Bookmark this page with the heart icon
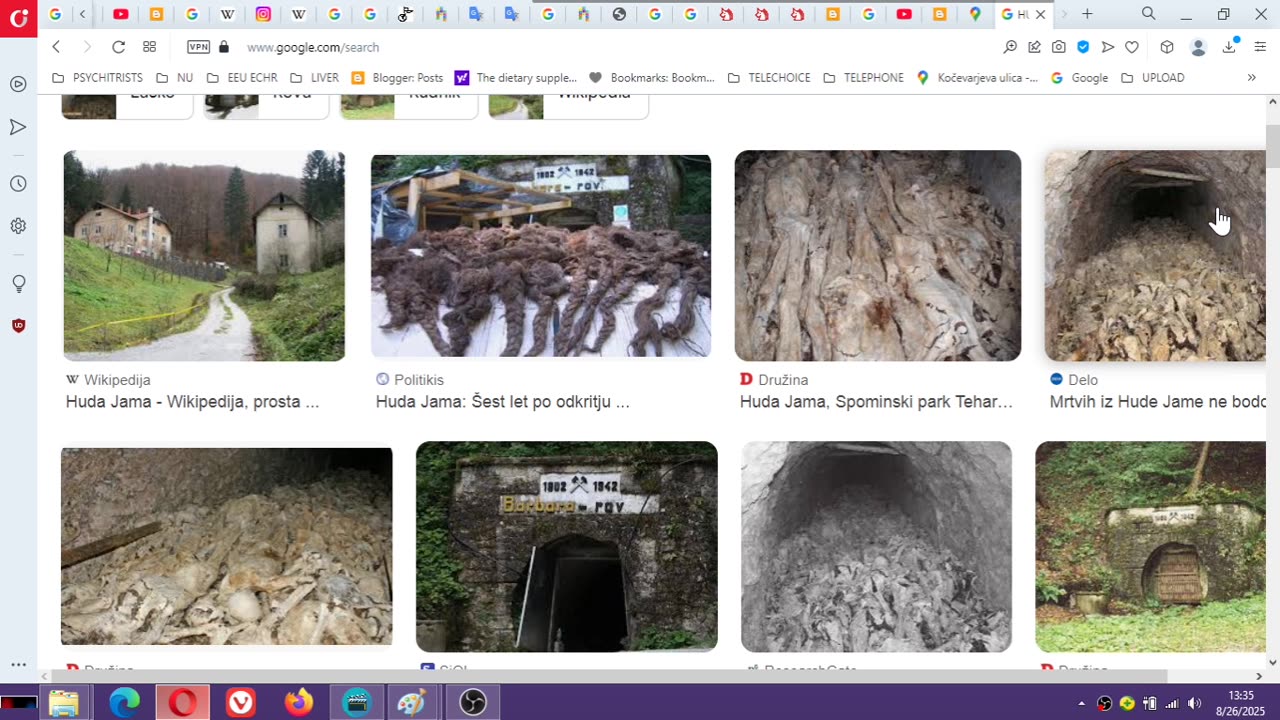 pos(1132,47)
